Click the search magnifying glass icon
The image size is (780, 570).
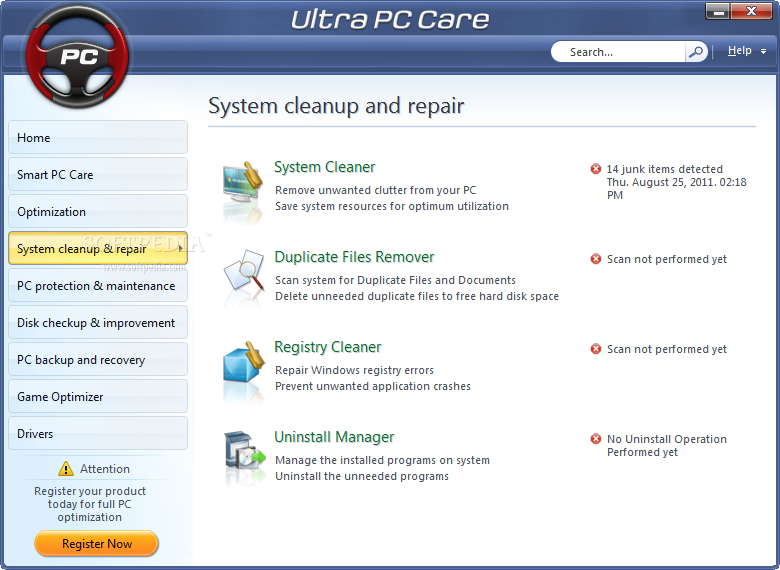point(696,52)
